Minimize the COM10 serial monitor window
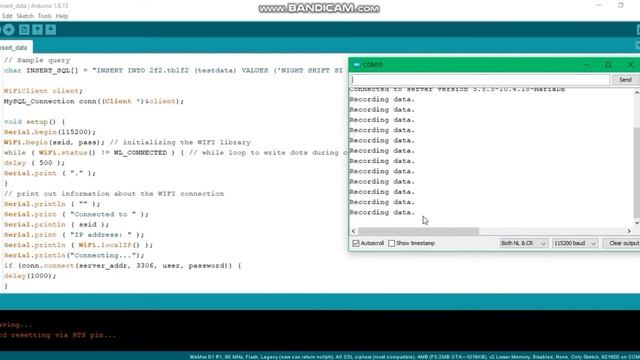Screen dimensions: 640x360 click(586, 65)
